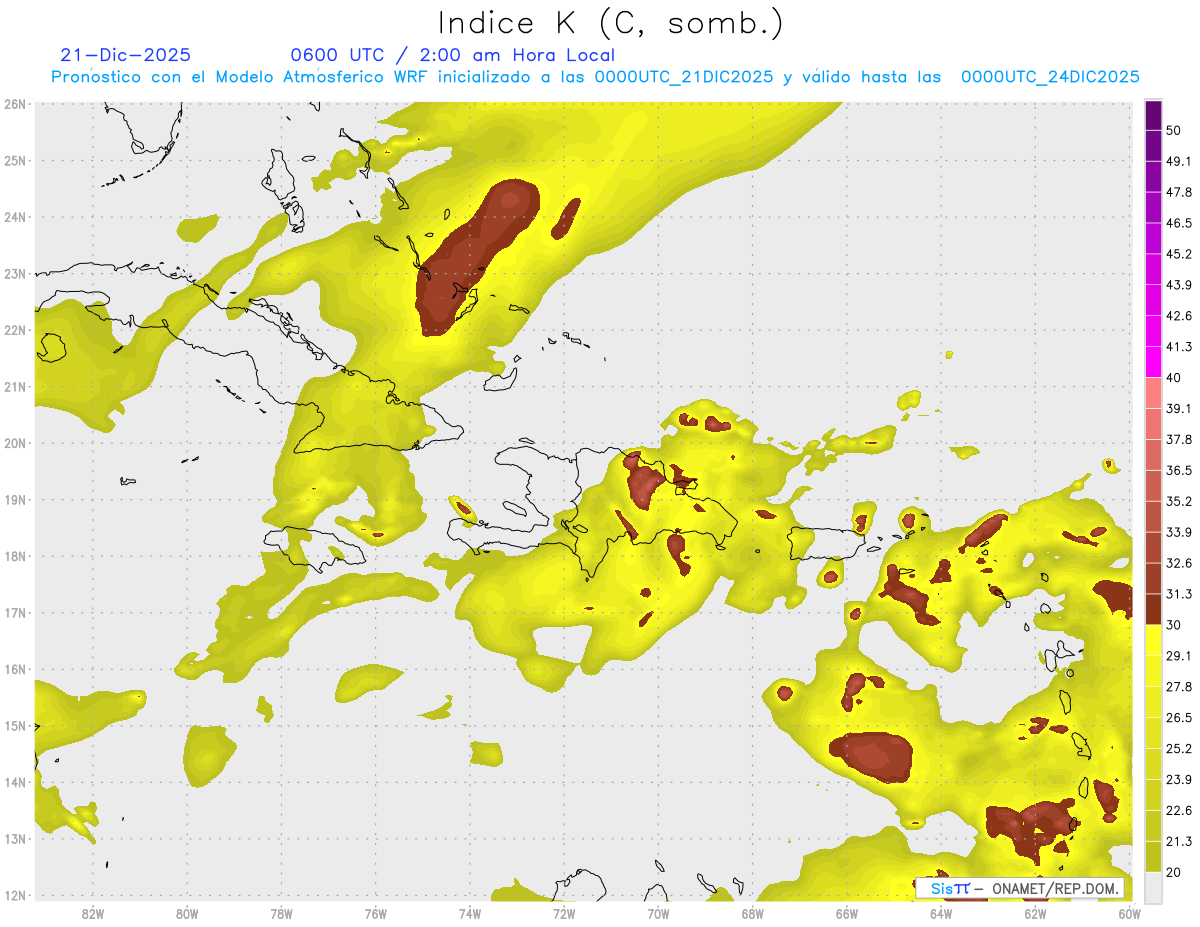The height and width of the screenshot is (927, 1200).
Task: Click colorbar value "49.1"
Action: click(x=1179, y=161)
